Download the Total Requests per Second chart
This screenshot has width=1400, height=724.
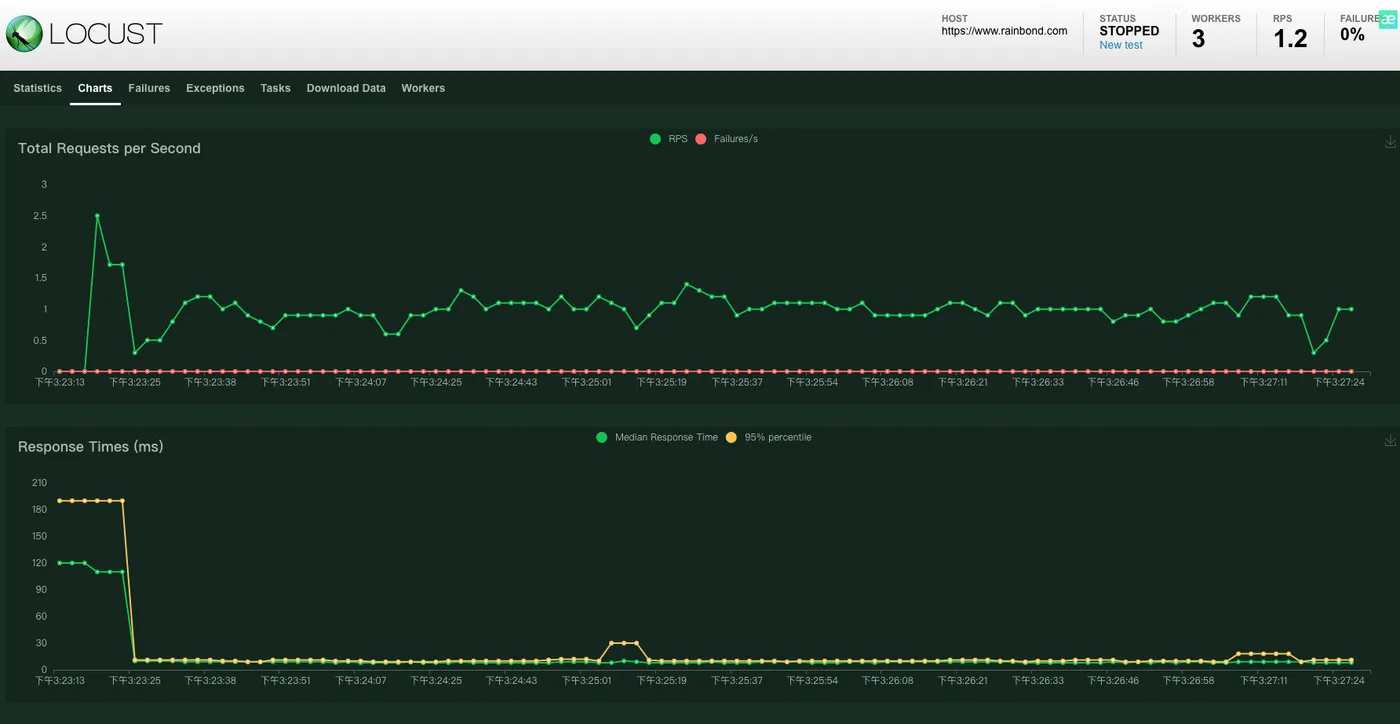[x=1390, y=142]
